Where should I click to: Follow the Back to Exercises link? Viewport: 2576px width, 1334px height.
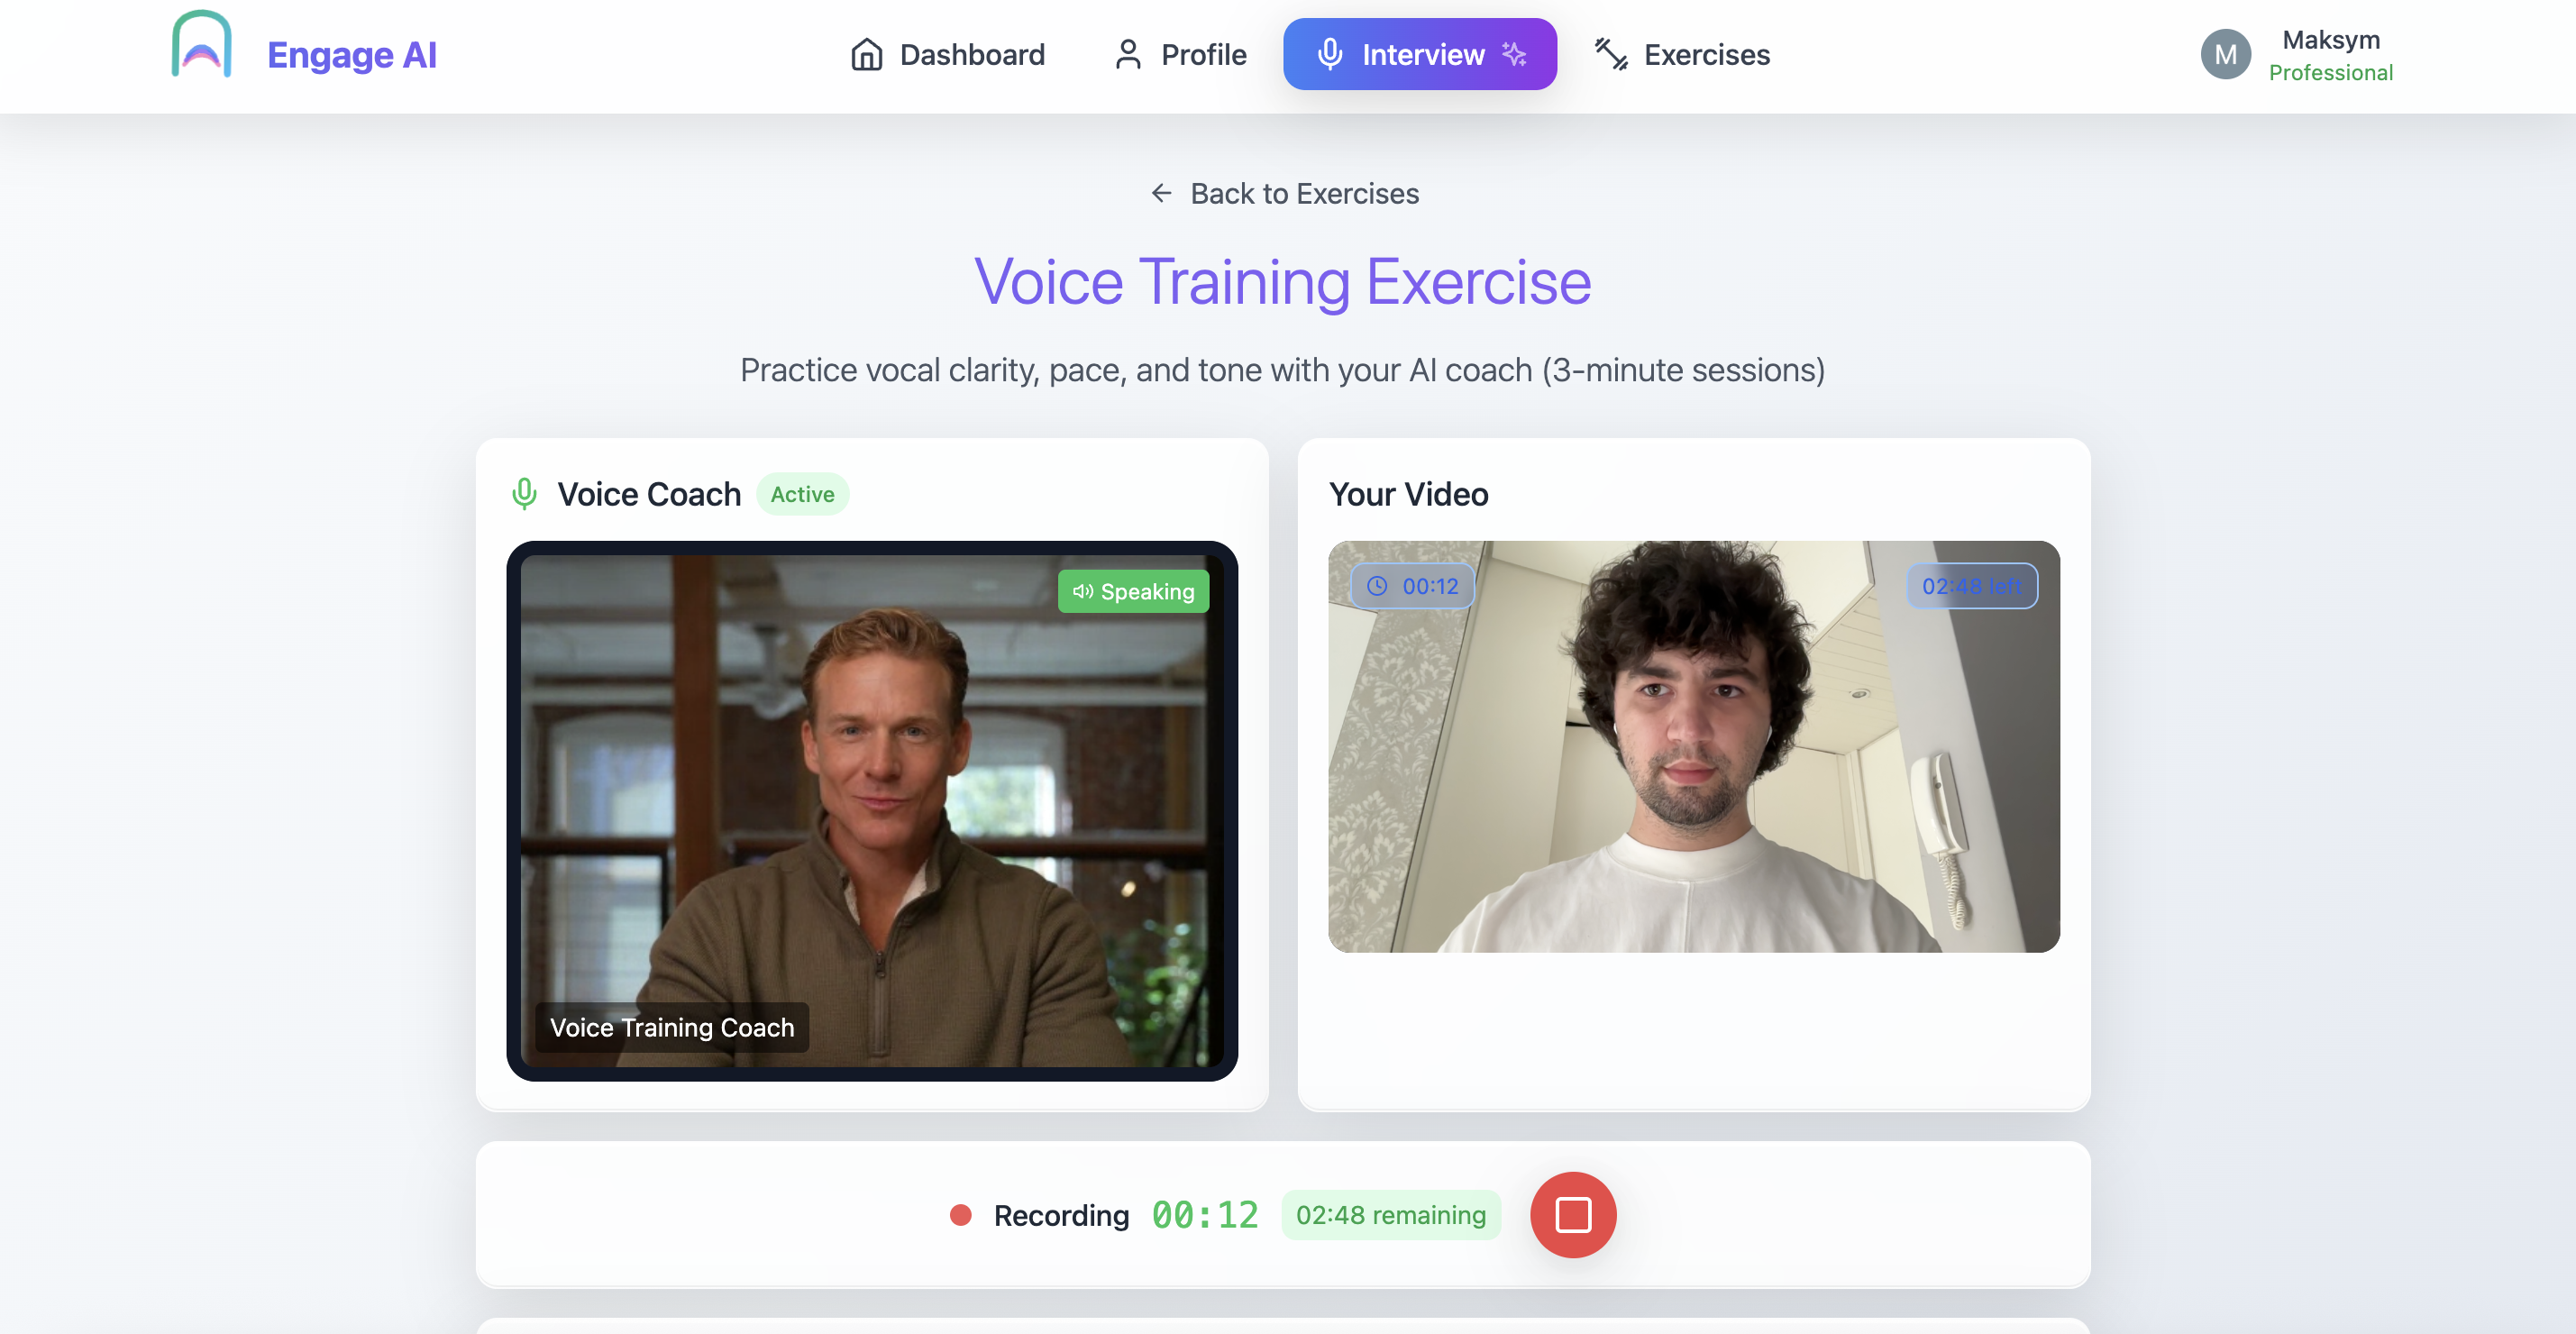pyautogui.click(x=1284, y=193)
